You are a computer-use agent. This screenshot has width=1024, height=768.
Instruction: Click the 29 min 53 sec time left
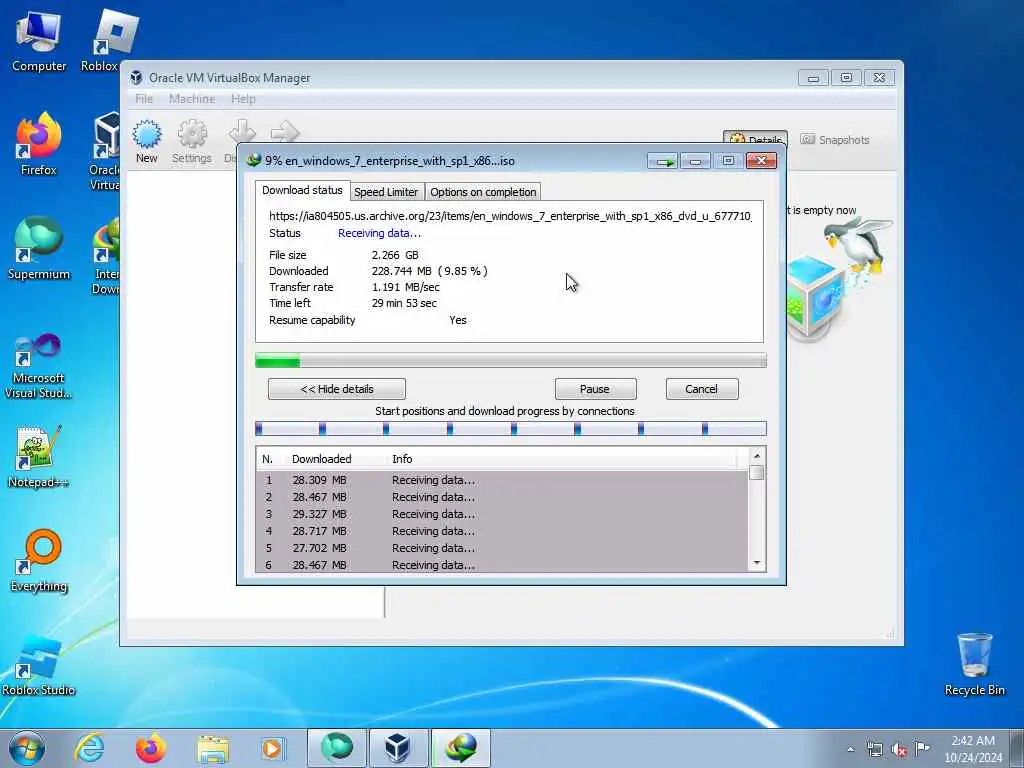(404, 303)
